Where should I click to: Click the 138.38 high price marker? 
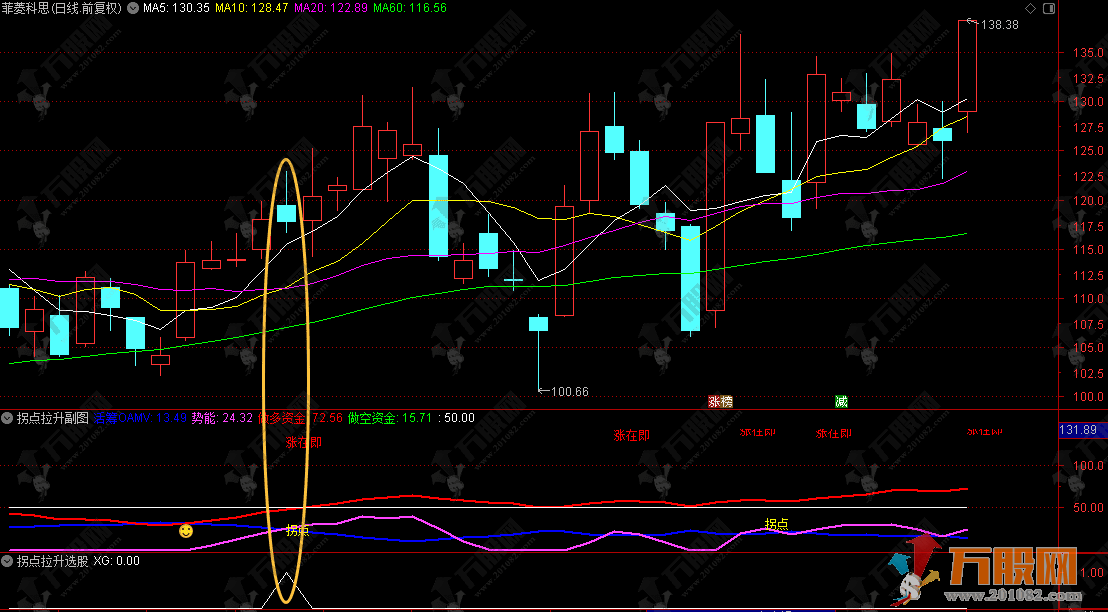(999, 25)
